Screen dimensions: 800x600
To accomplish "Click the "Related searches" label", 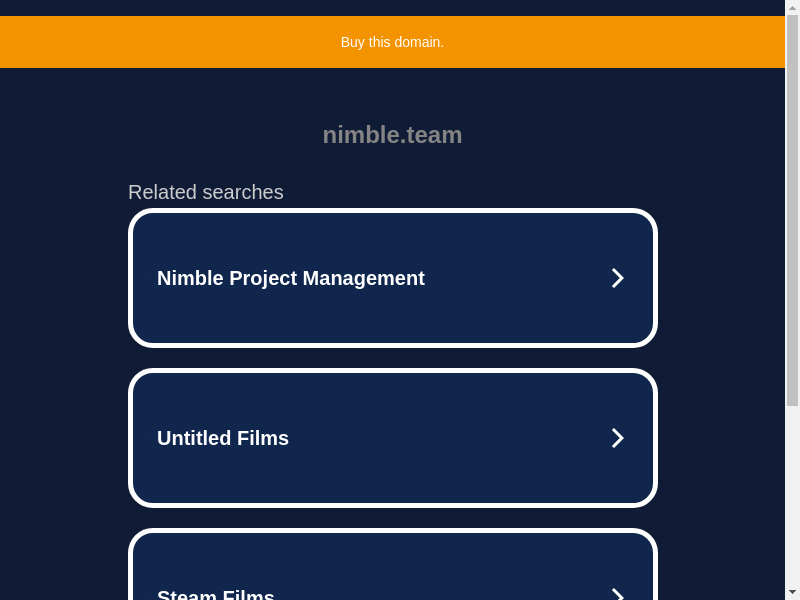I will 206,192.
